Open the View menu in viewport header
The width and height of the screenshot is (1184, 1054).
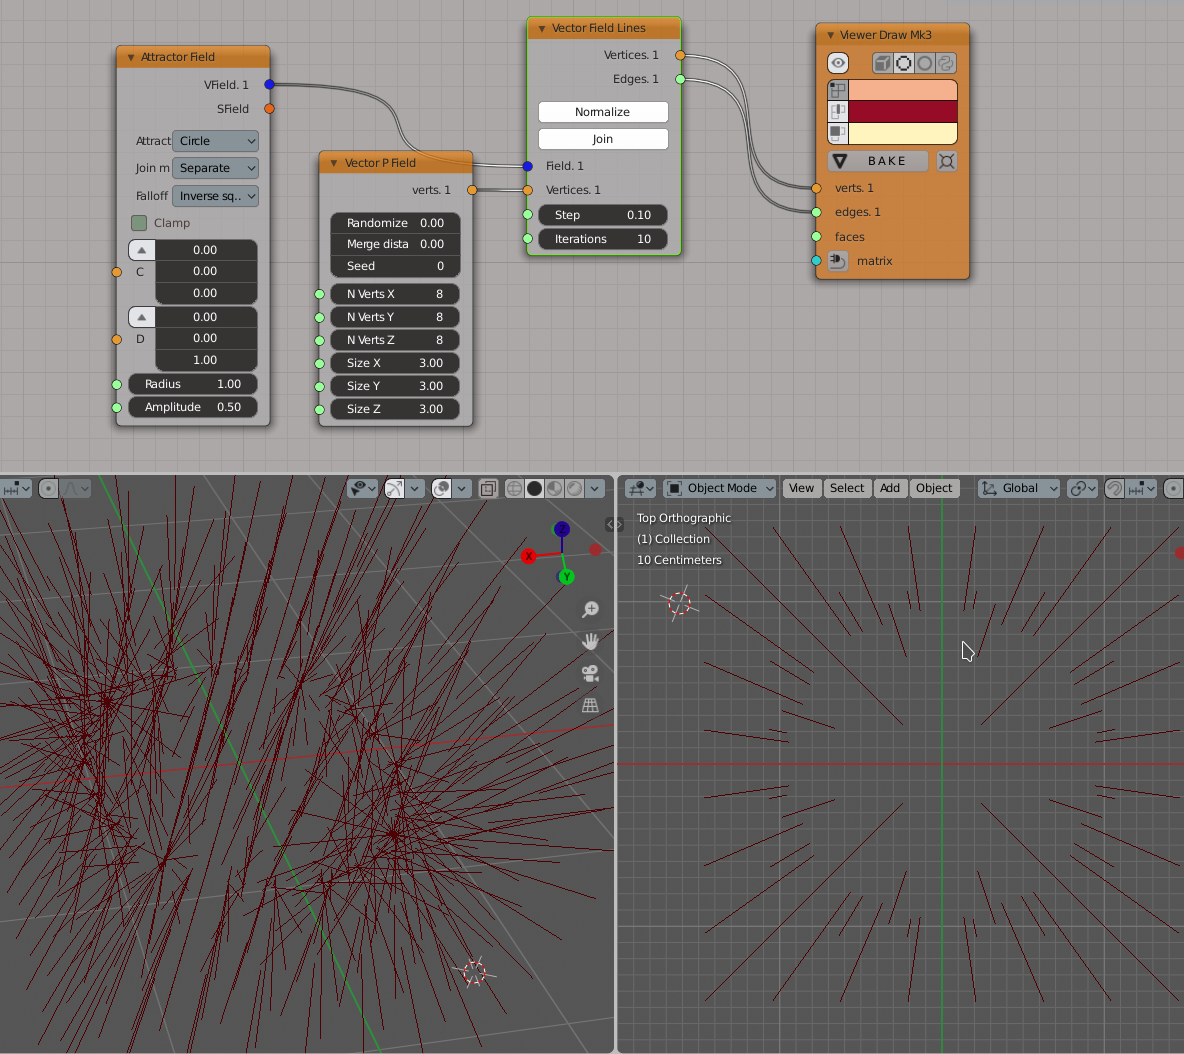click(801, 488)
